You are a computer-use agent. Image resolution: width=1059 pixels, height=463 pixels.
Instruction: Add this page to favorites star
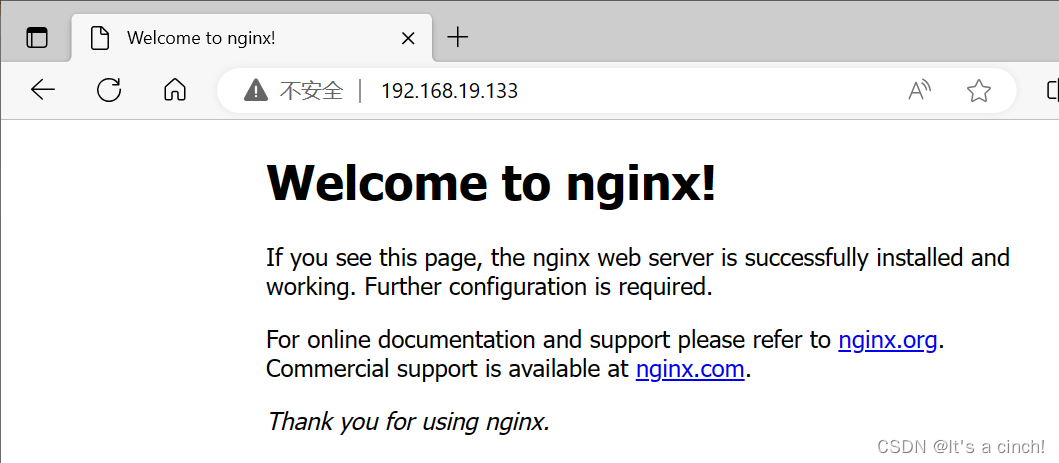coord(979,90)
